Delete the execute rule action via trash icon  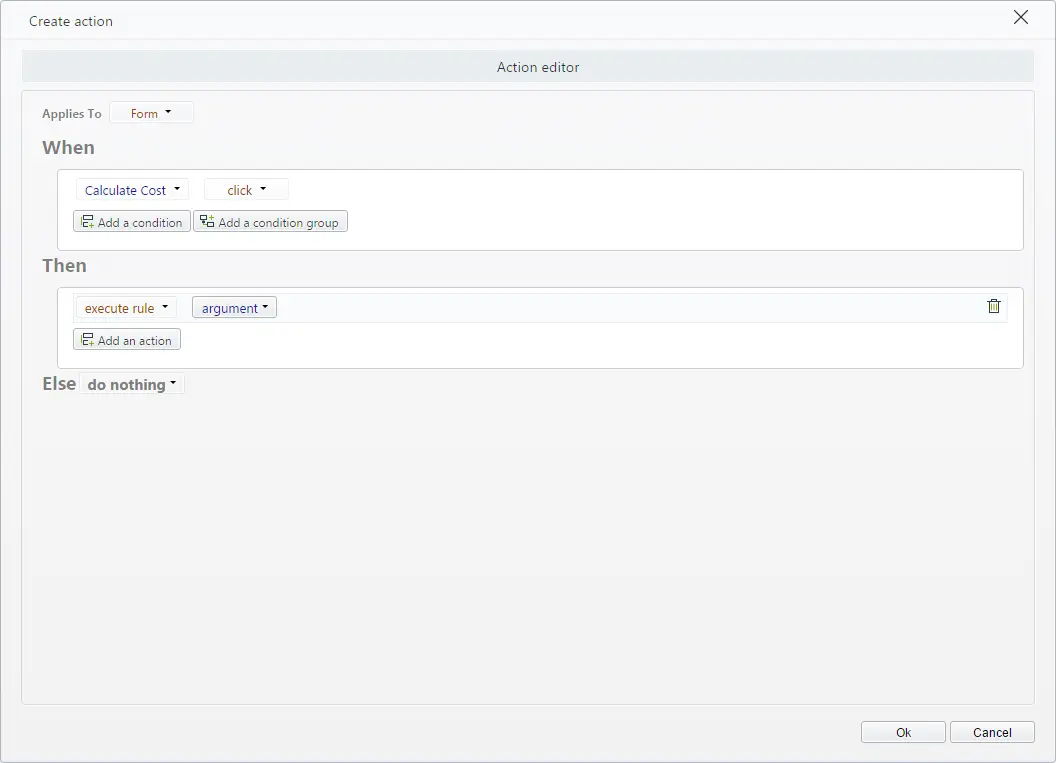pos(993,306)
